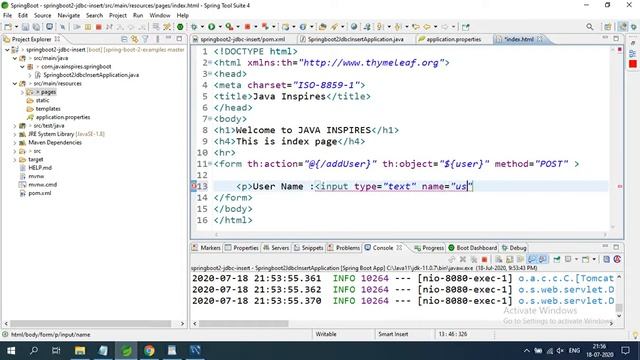Close the index.html editor tab
Screen dimensions: 640x360
tap(540, 39)
